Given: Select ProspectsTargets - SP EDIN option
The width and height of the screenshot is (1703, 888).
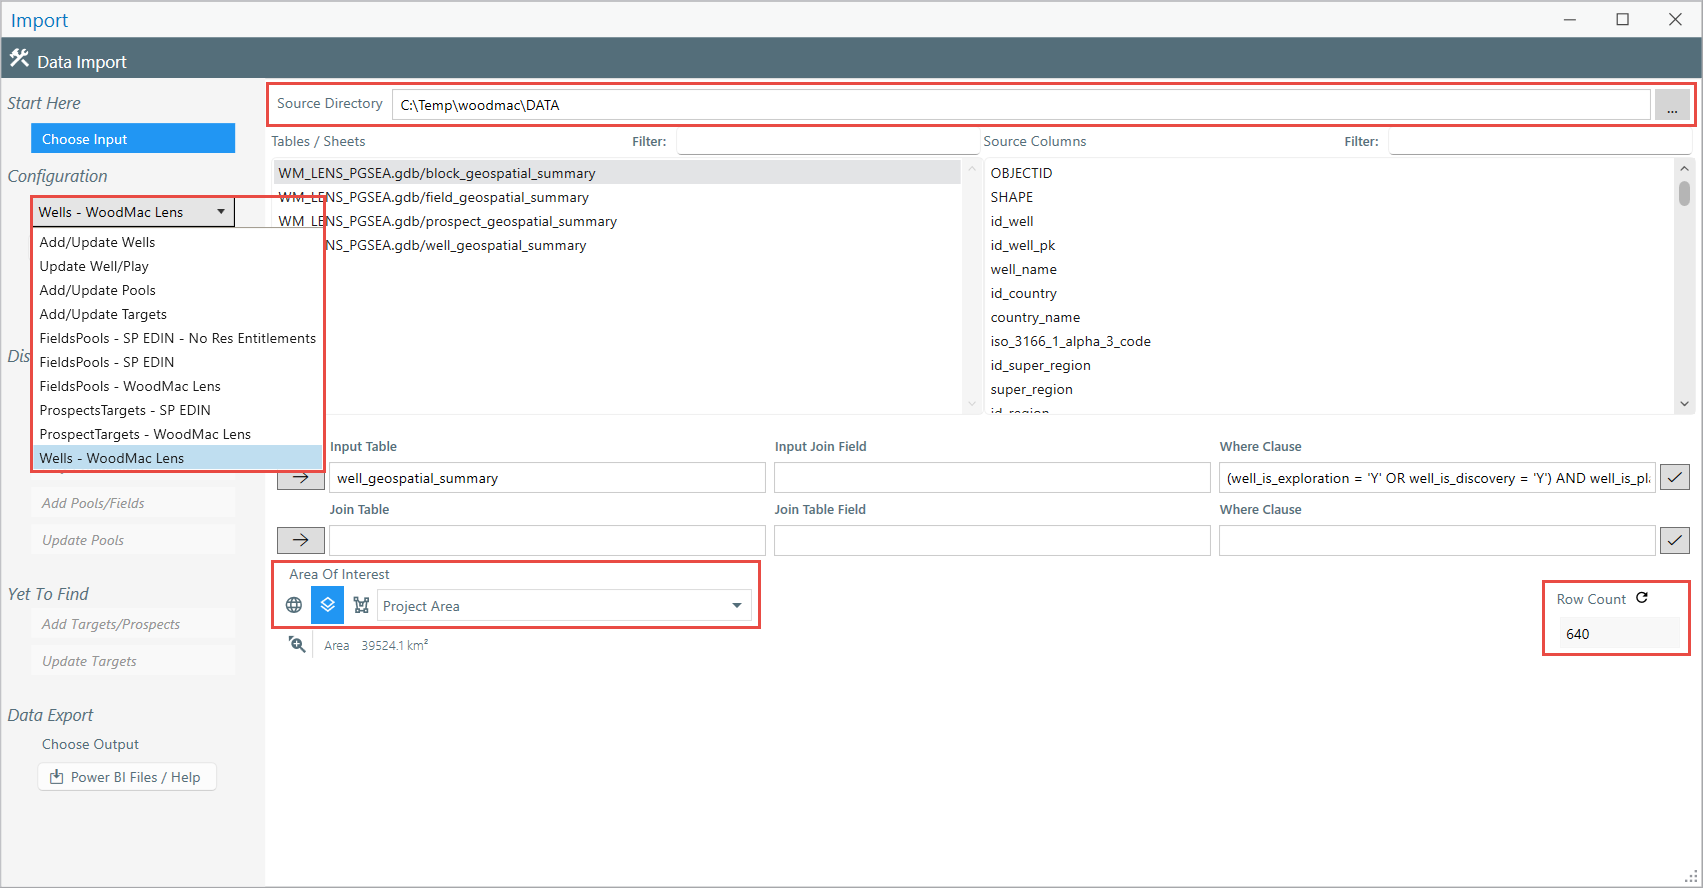Looking at the screenshot, I should pos(178,410).
